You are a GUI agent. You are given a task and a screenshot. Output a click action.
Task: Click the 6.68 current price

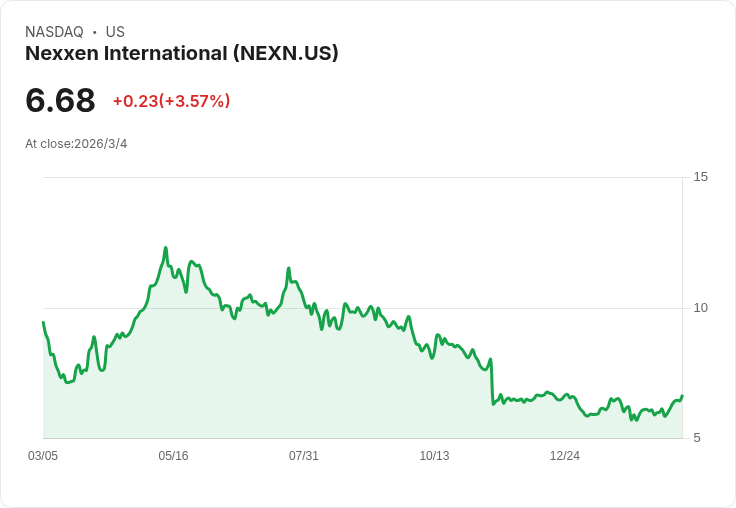click(60, 101)
